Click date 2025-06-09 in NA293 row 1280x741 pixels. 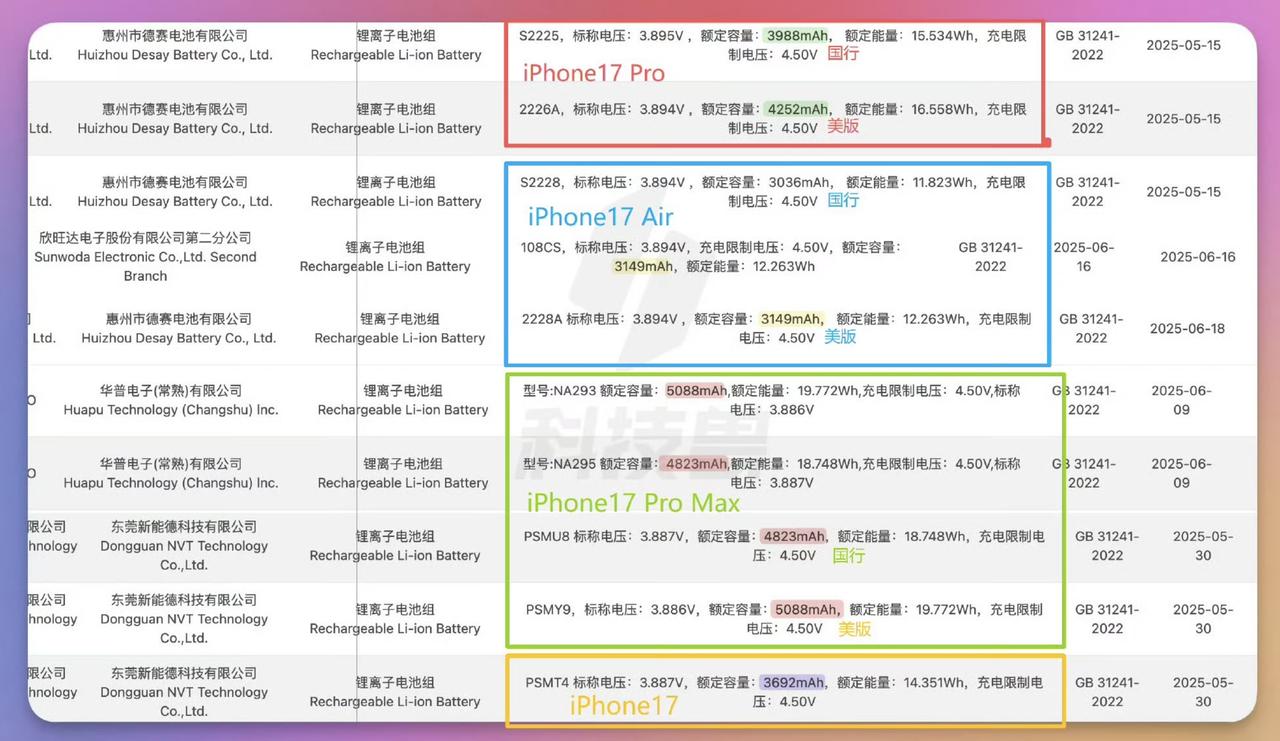click(1181, 400)
